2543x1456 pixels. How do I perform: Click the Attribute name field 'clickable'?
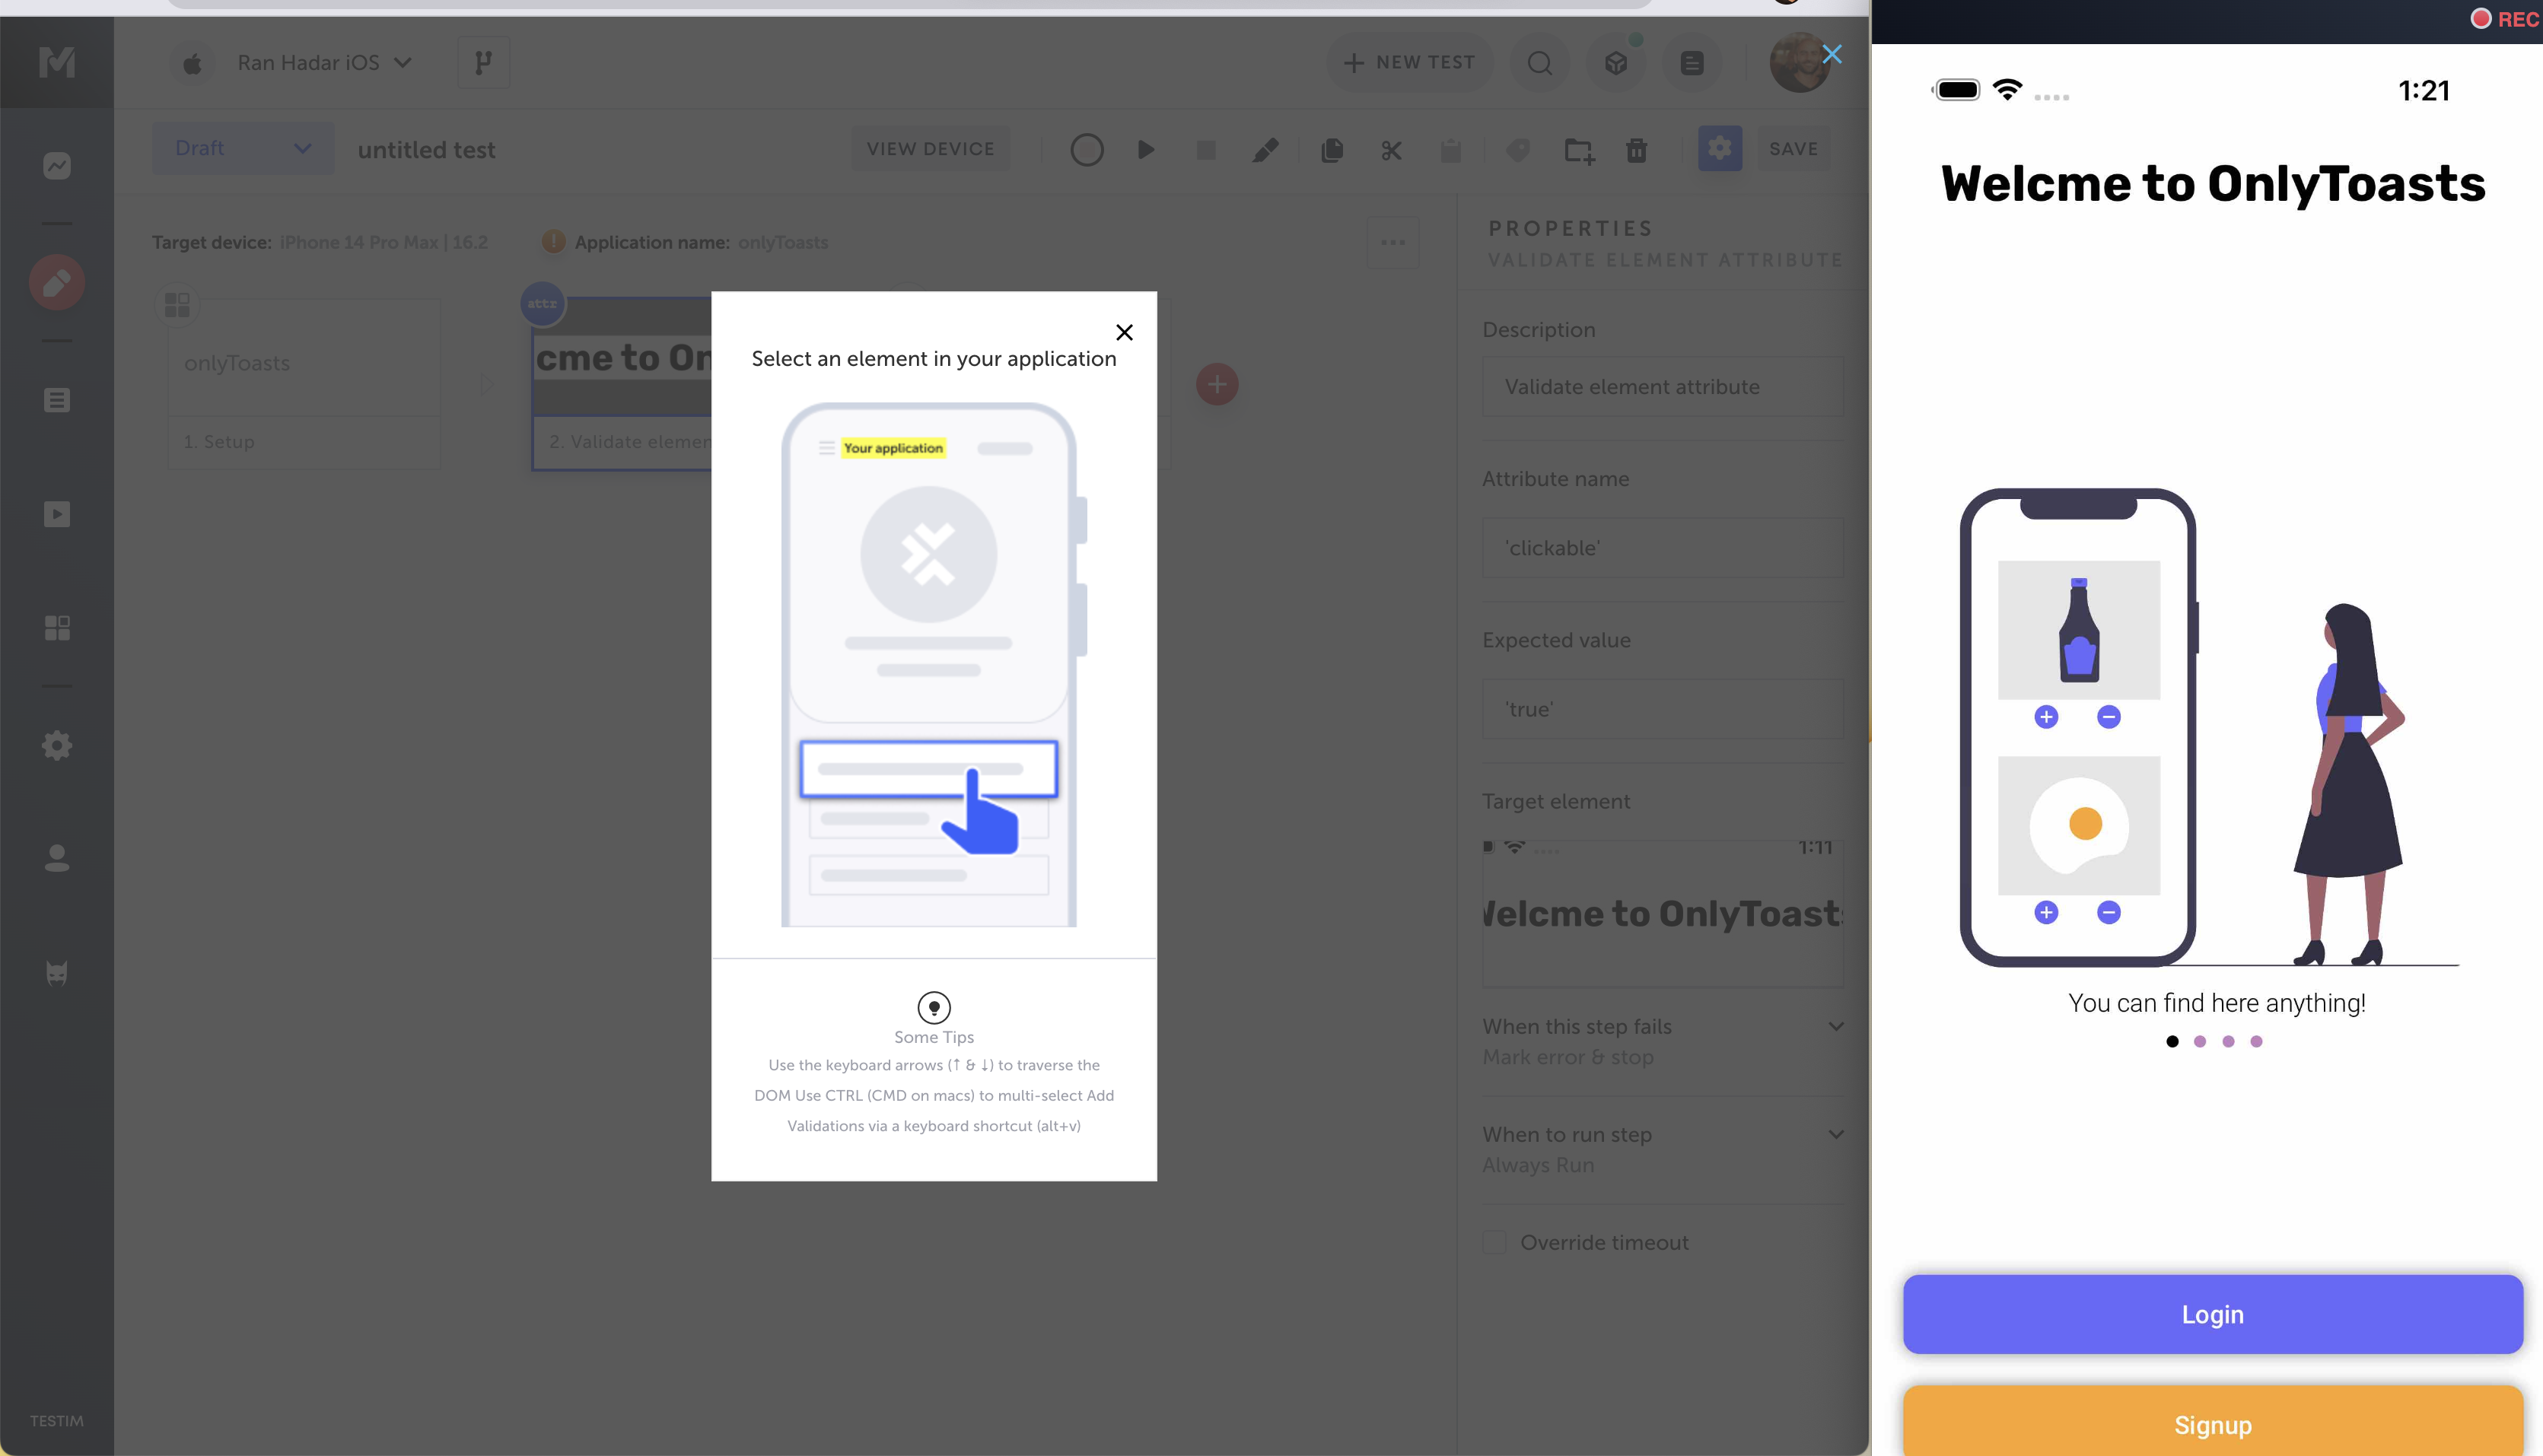(x=1663, y=548)
